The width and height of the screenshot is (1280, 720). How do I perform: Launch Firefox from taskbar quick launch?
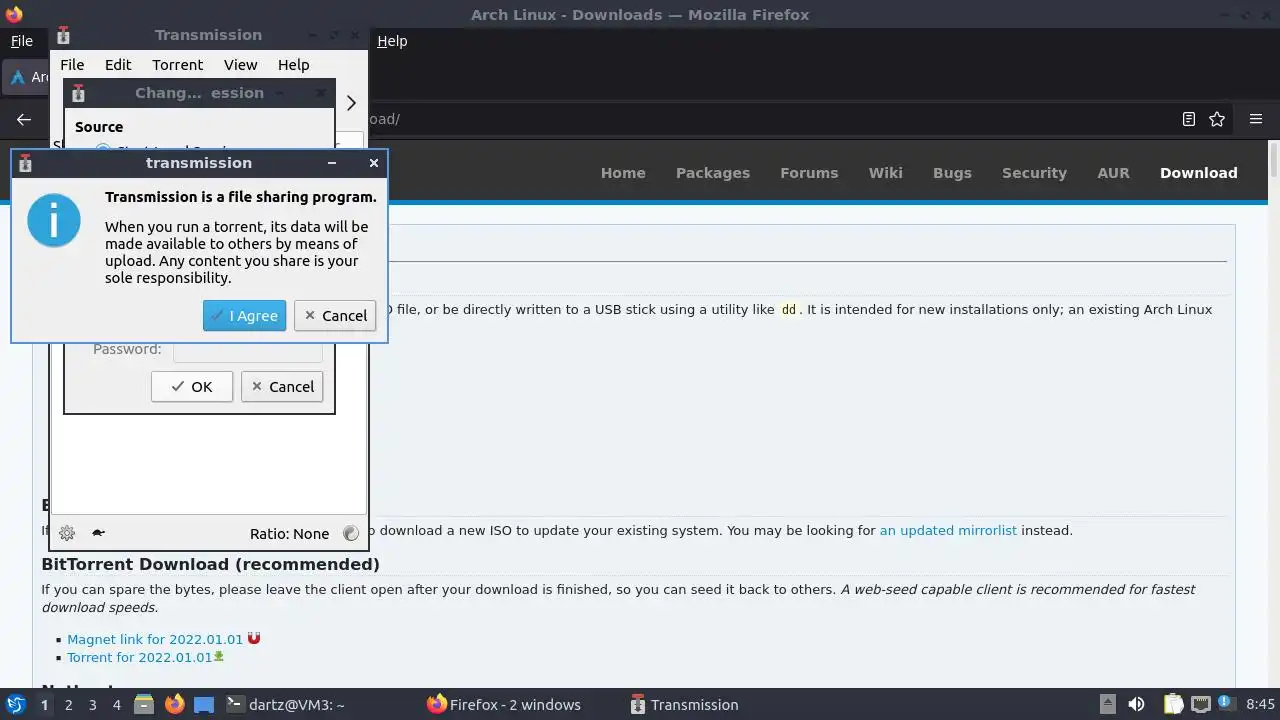point(174,705)
